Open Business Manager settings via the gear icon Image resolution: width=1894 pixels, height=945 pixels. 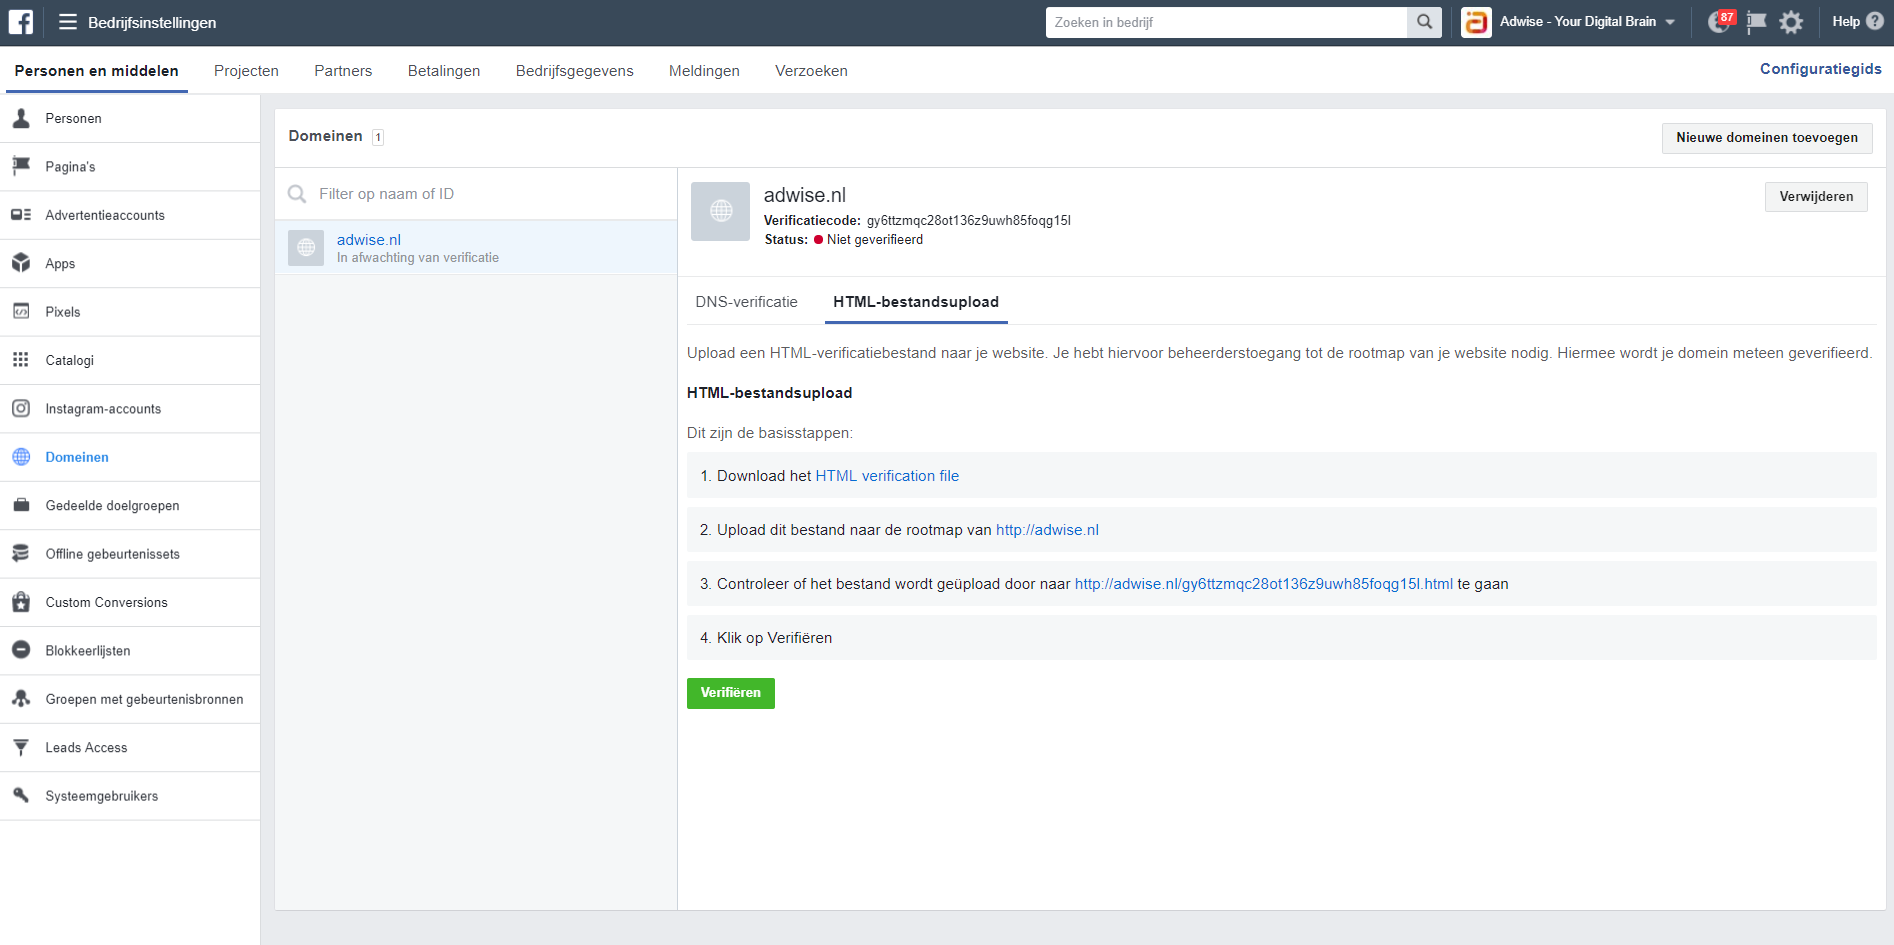click(x=1791, y=21)
